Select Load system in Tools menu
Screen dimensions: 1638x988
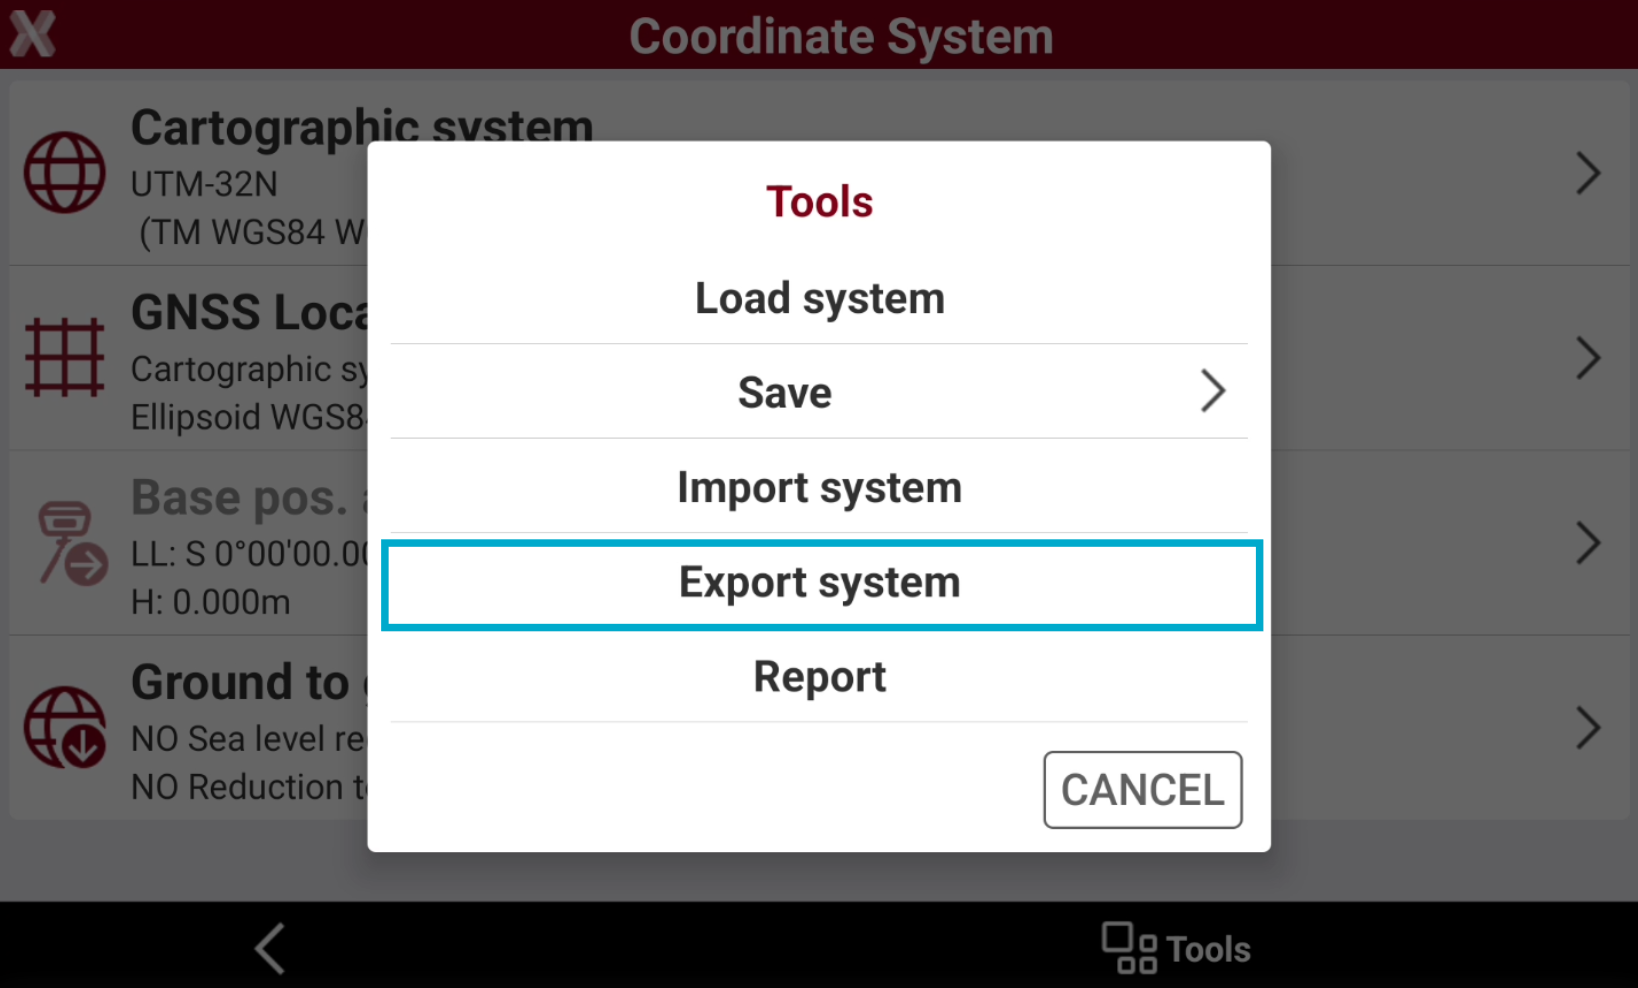pos(819,298)
